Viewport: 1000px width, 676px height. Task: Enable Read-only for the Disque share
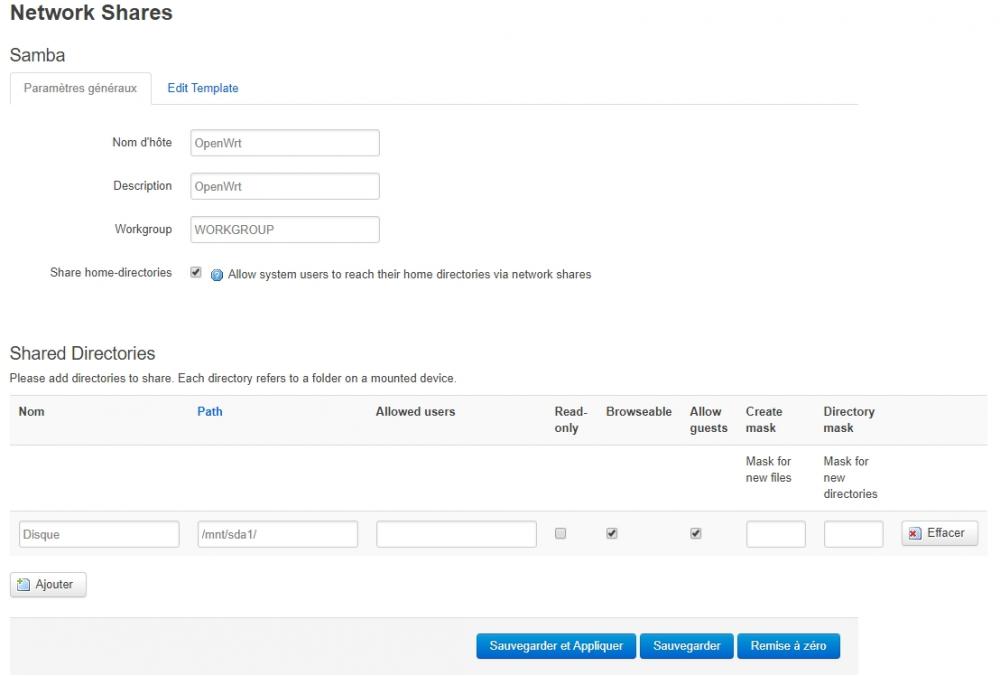click(x=561, y=534)
